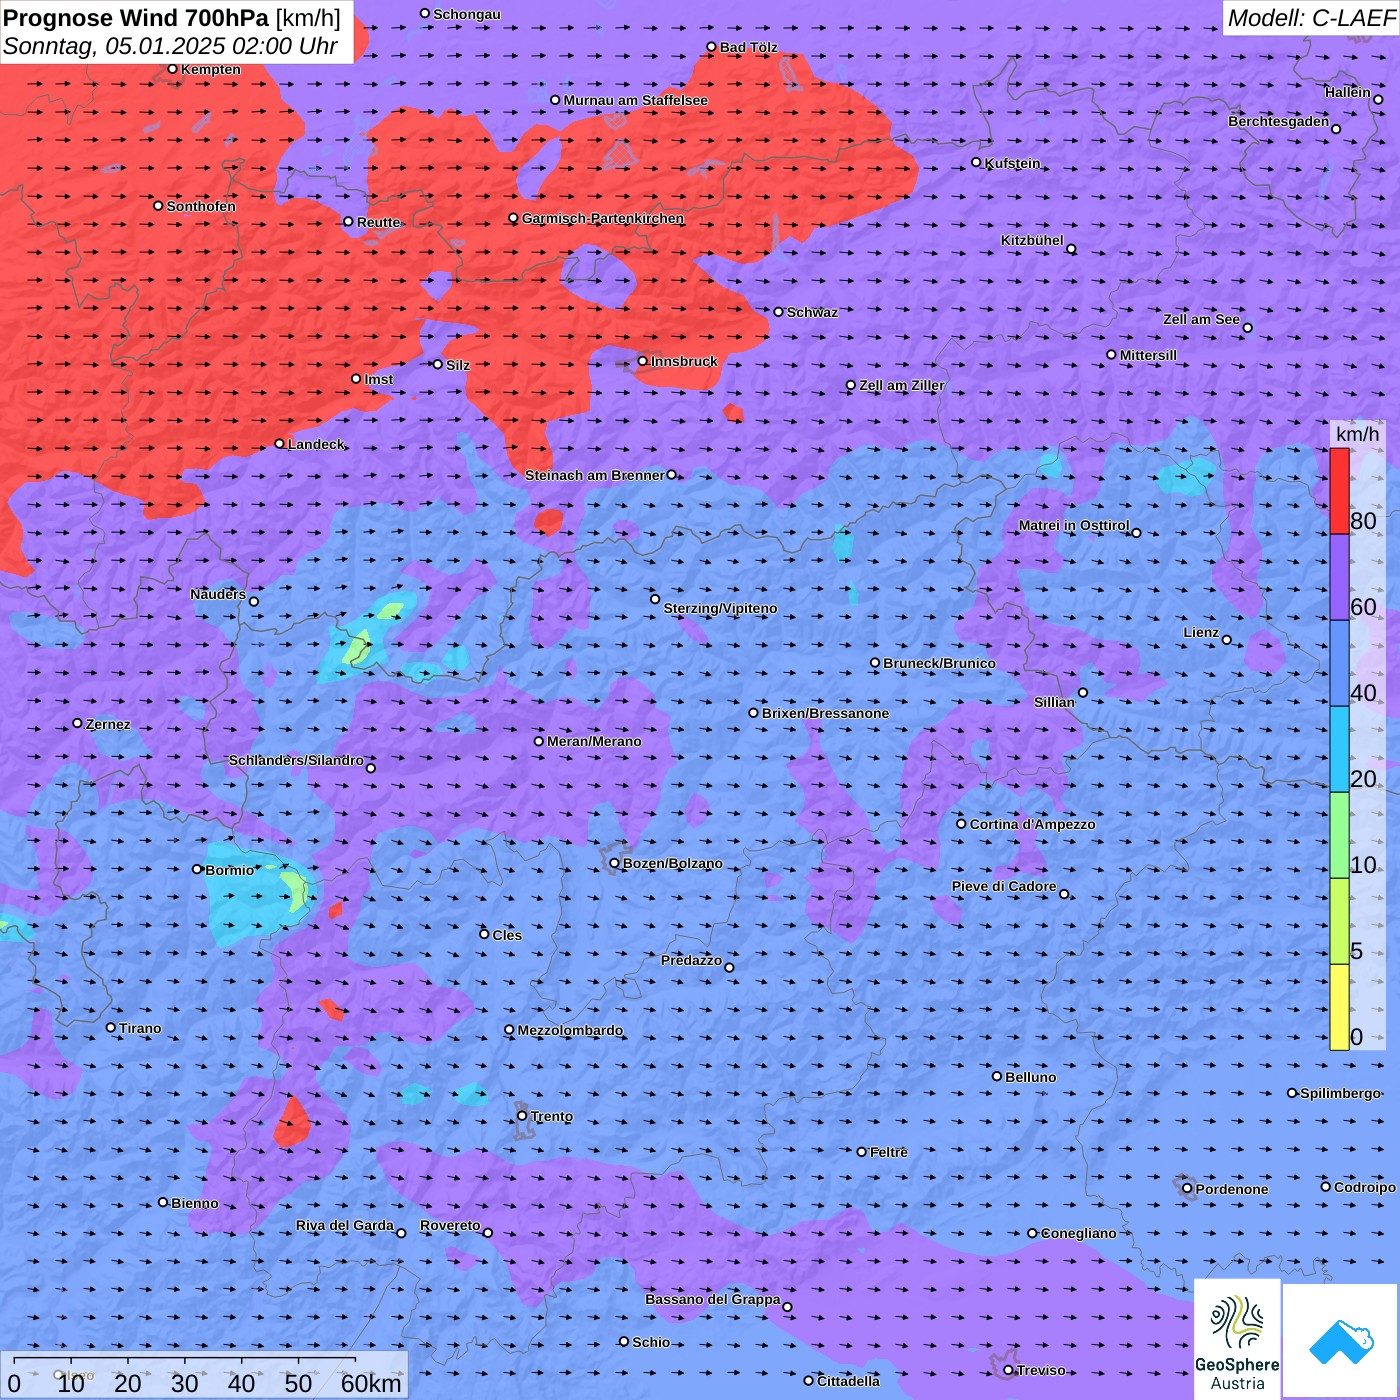Pick the Garmisch-Partenkirchen marker dot

[514, 218]
